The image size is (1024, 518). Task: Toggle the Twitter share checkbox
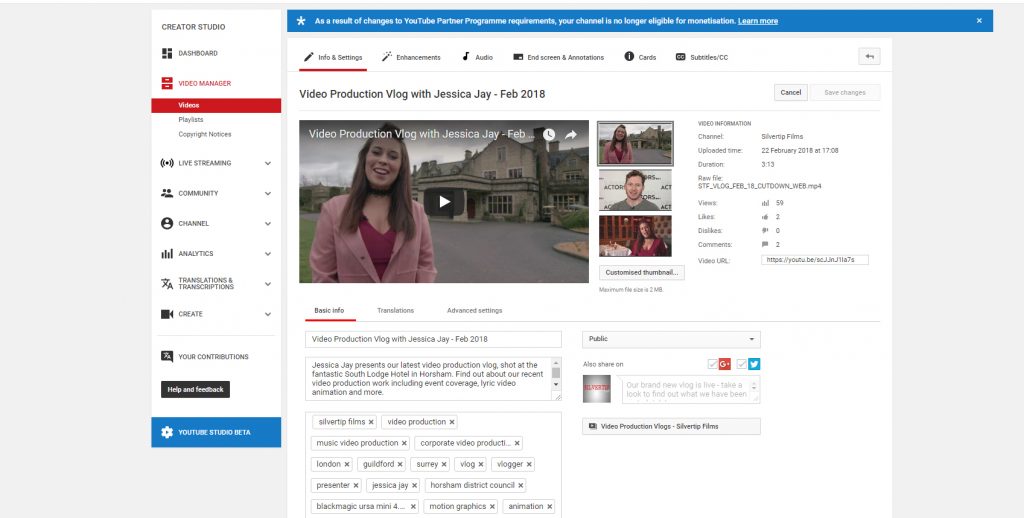(741, 364)
